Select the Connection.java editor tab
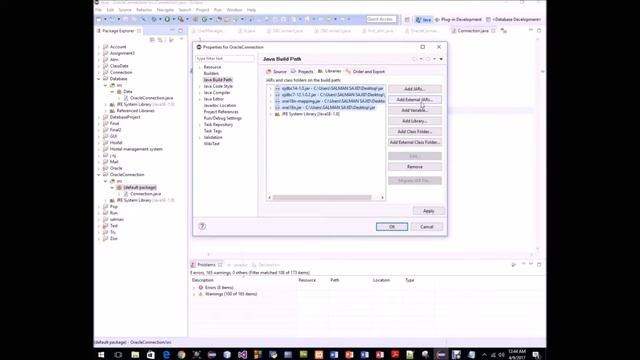 click(473, 31)
